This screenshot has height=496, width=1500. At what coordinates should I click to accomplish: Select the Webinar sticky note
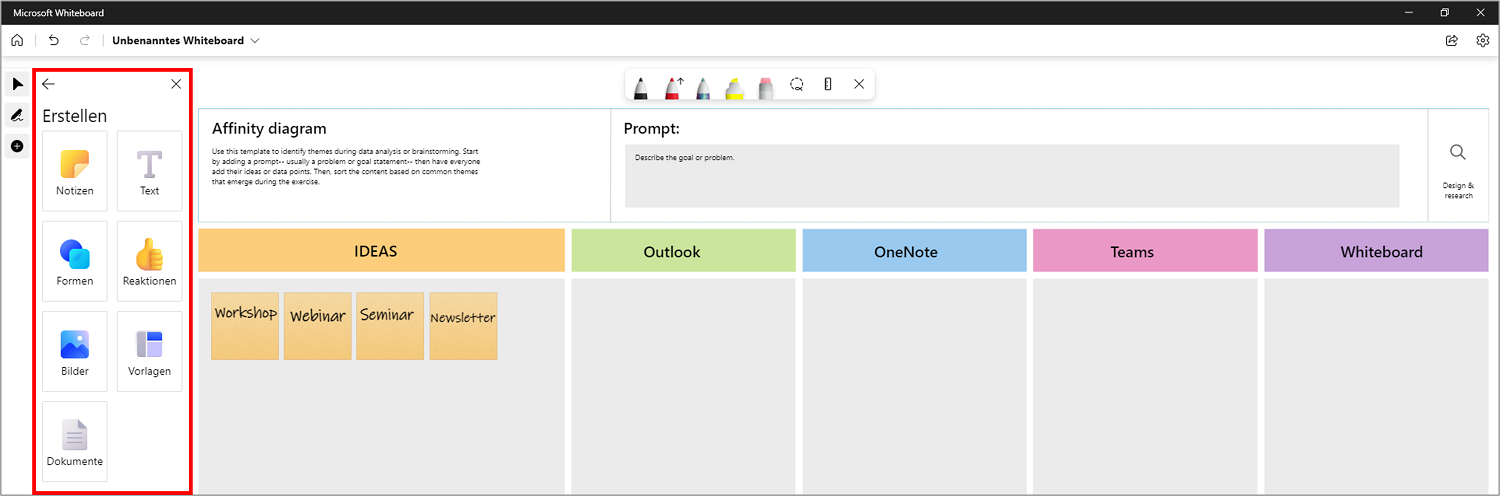317,326
